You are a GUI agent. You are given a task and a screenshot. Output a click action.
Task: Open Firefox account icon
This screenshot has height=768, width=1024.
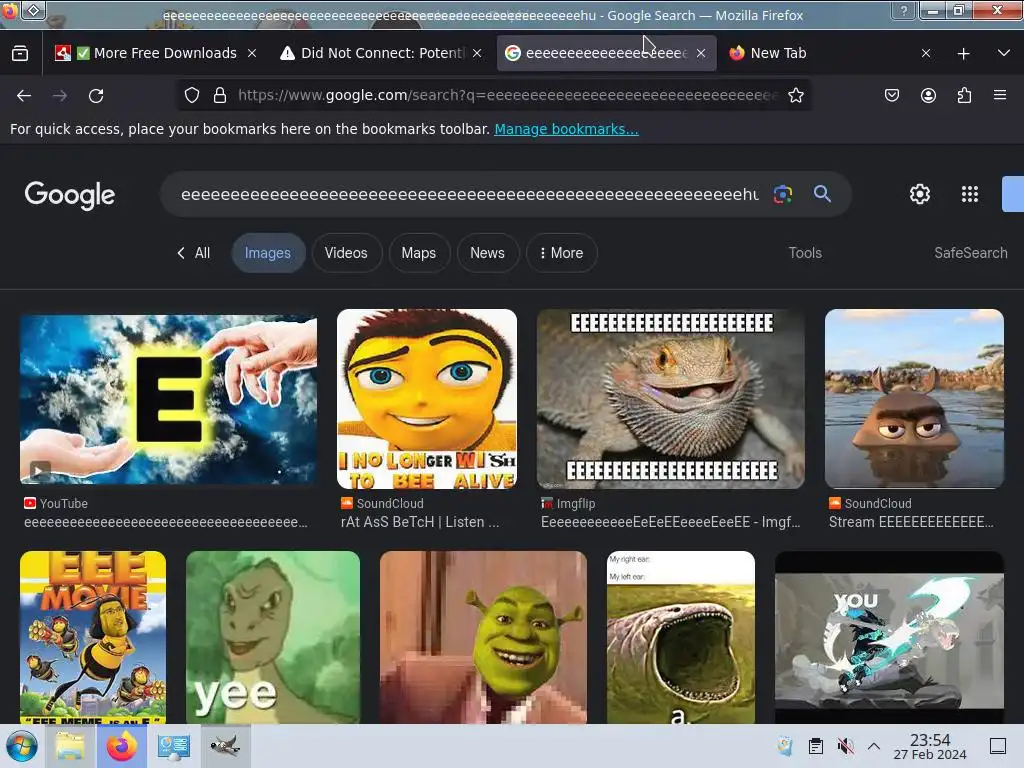pos(928,95)
